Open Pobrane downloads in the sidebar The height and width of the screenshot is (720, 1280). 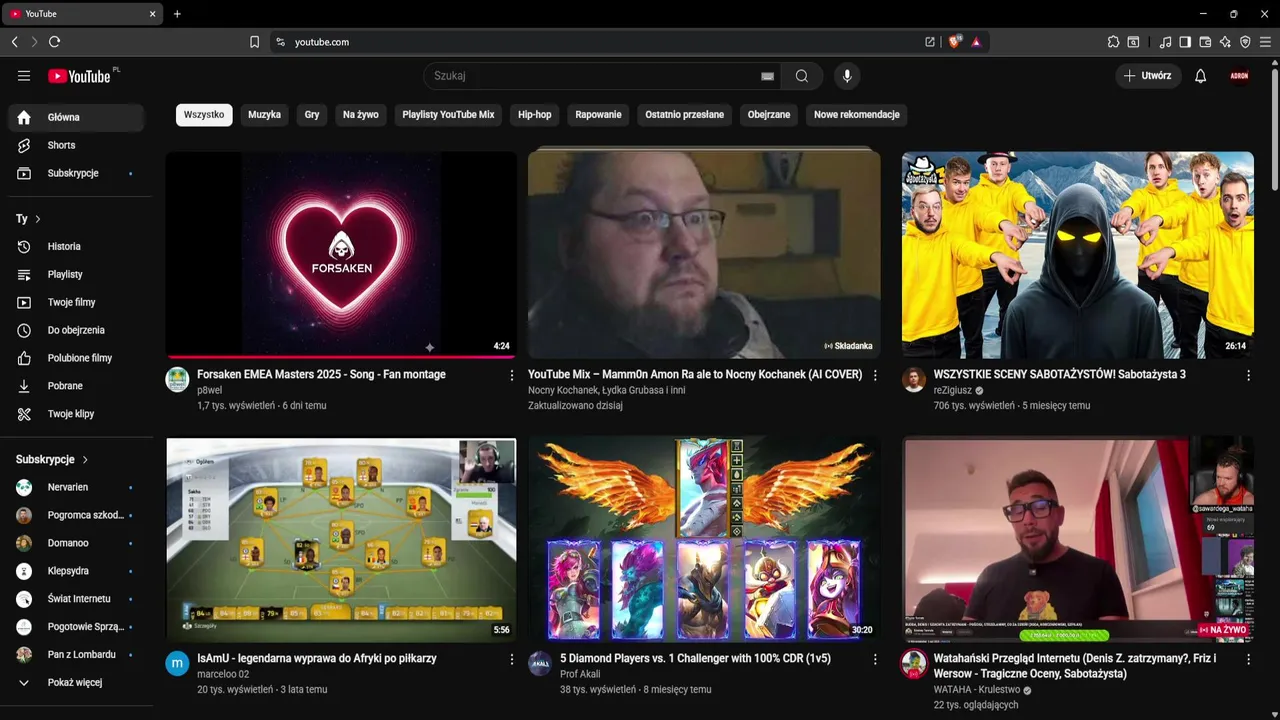click(x=76, y=386)
